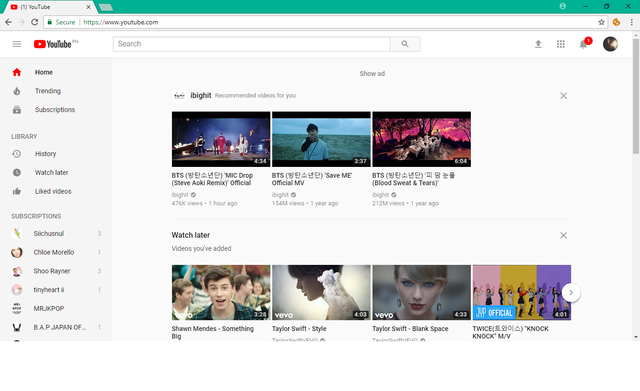Screen dimensions: 640x391
Task: Open the Chrome three-dot menu
Action: click(x=631, y=22)
